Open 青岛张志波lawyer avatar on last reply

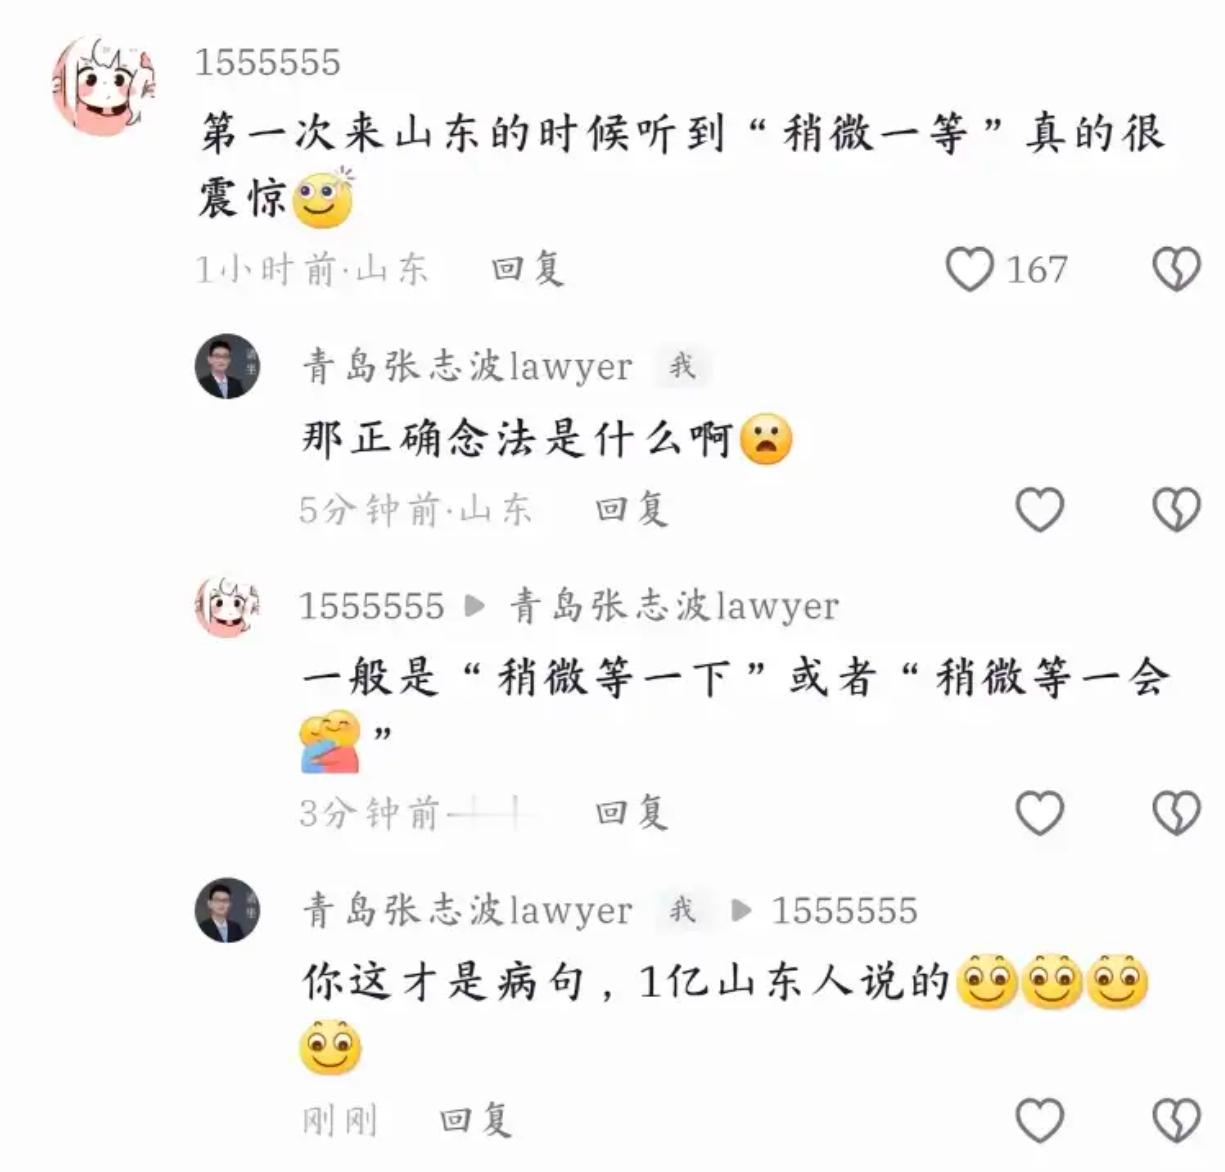point(227,910)
